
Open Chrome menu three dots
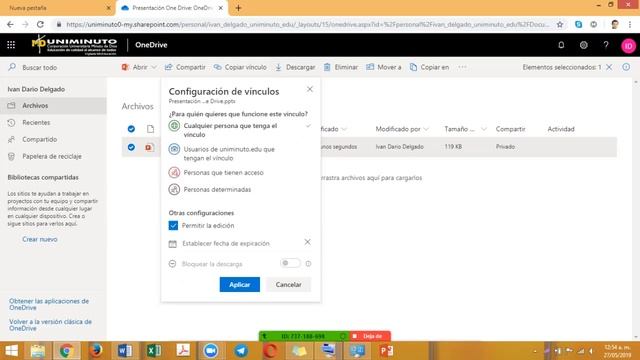point(630,24)
